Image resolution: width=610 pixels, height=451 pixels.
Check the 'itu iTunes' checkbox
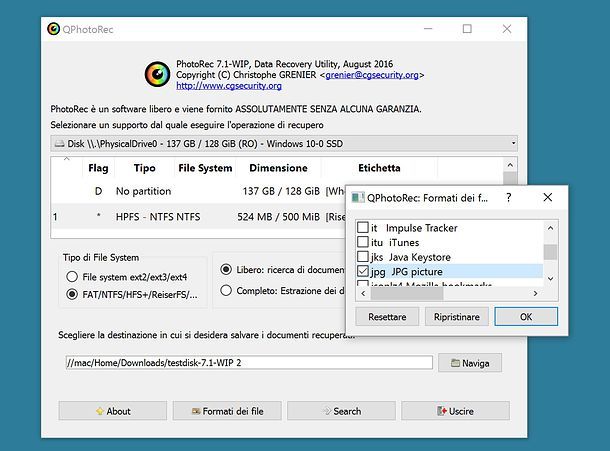pos(363,242)
